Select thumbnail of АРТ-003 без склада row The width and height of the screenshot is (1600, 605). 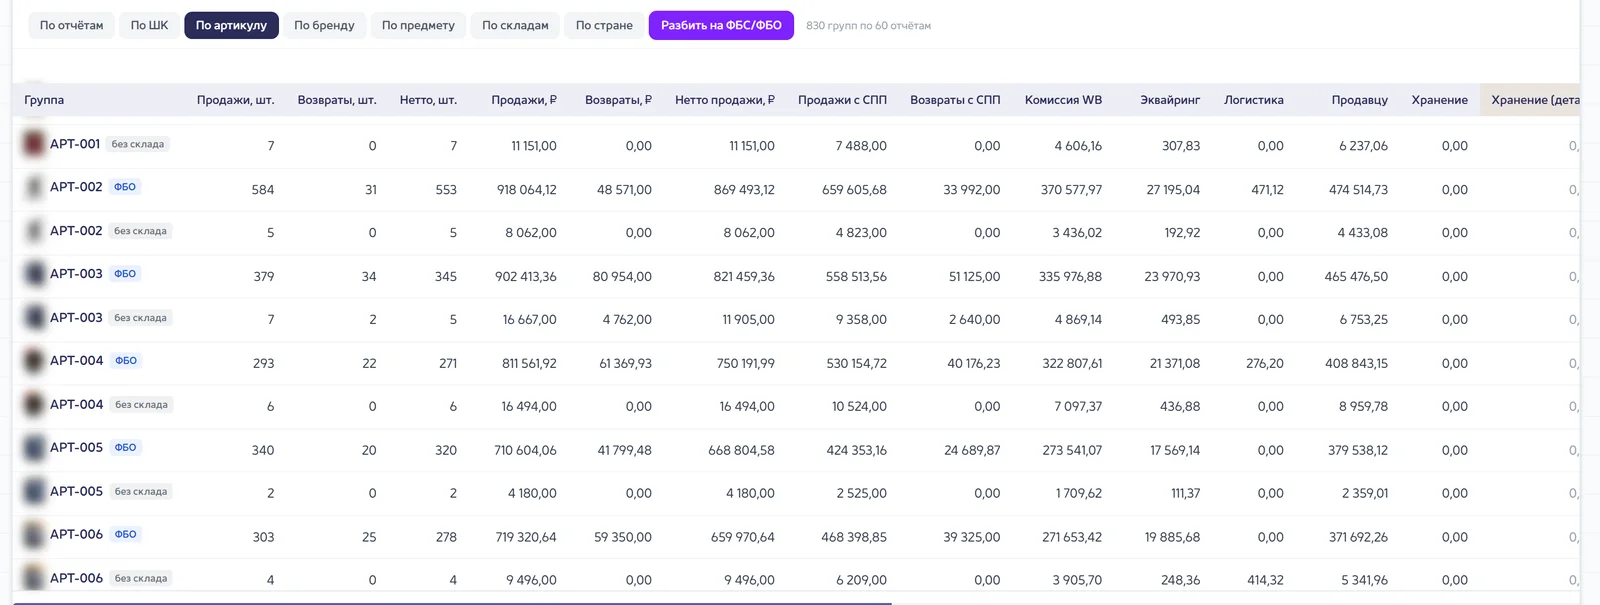(35, 318)
